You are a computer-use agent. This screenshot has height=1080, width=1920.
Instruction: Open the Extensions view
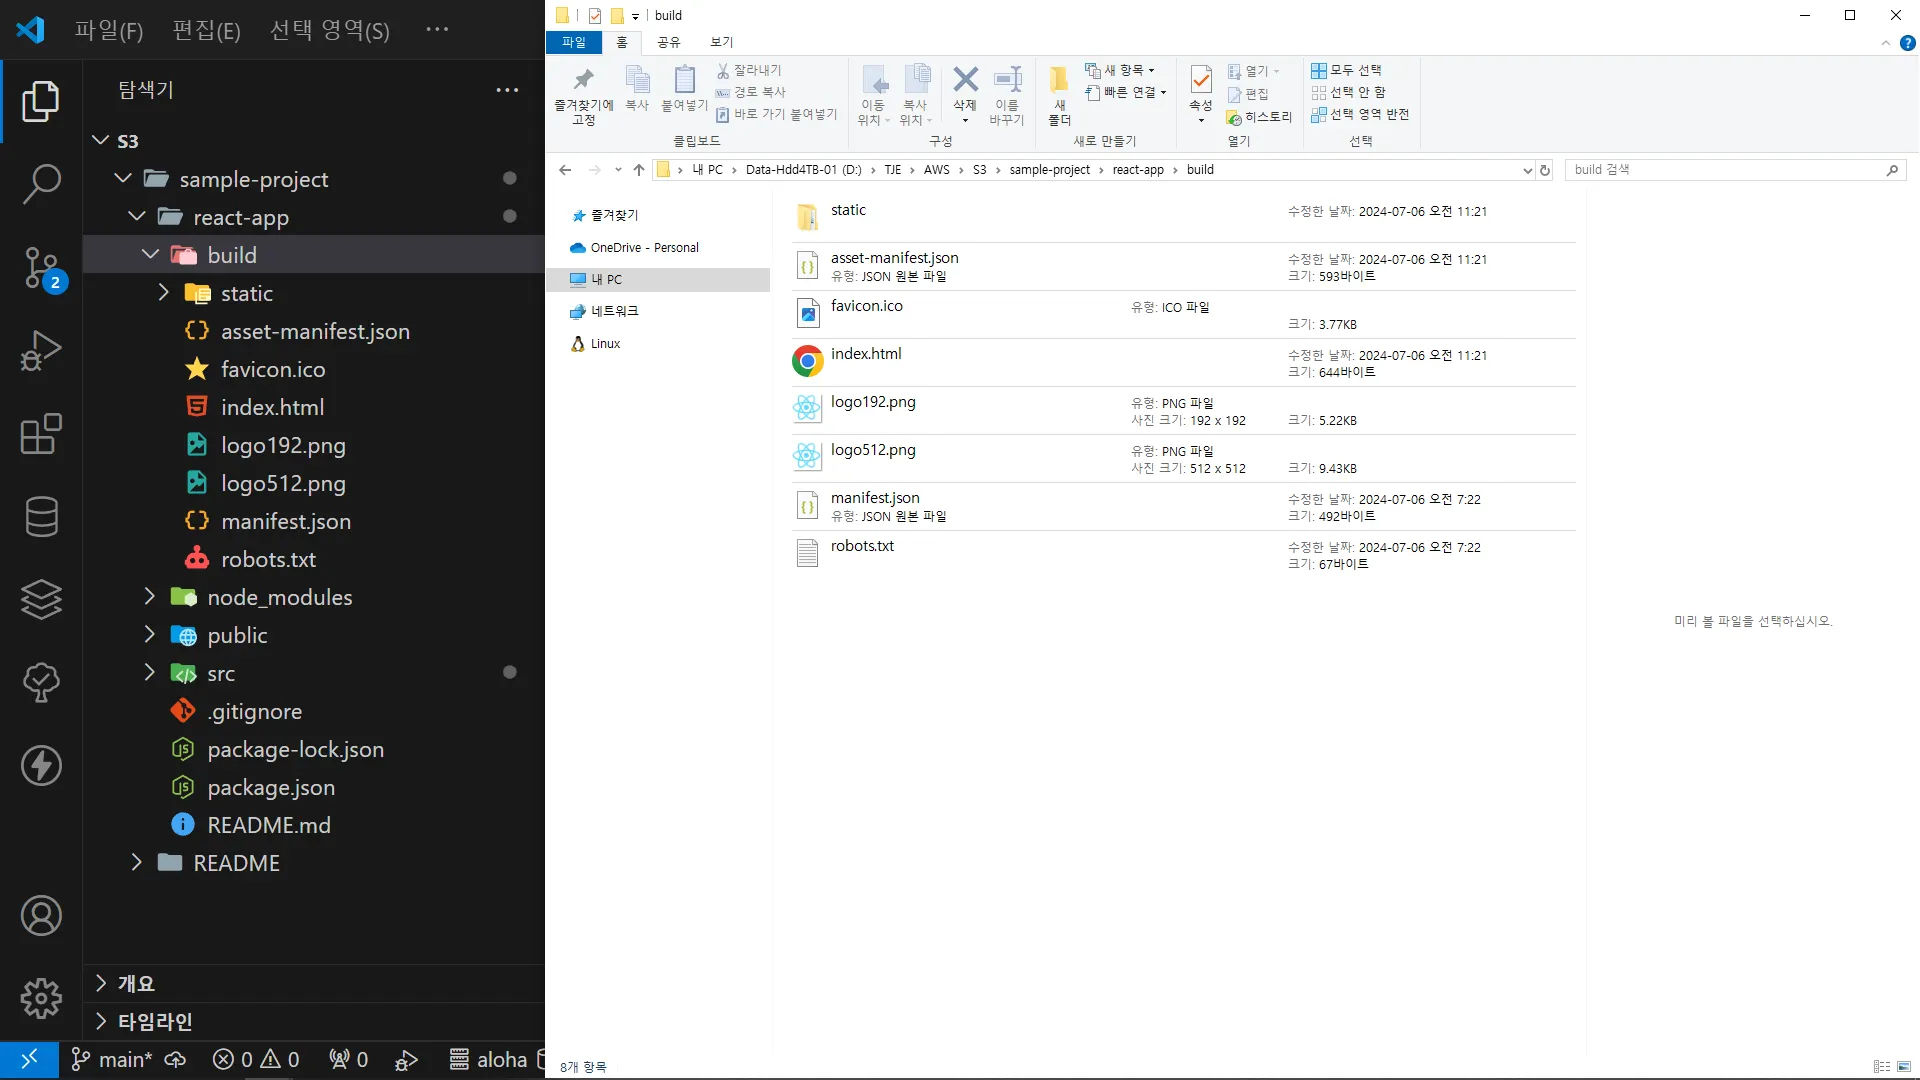[x=41, y=434]
